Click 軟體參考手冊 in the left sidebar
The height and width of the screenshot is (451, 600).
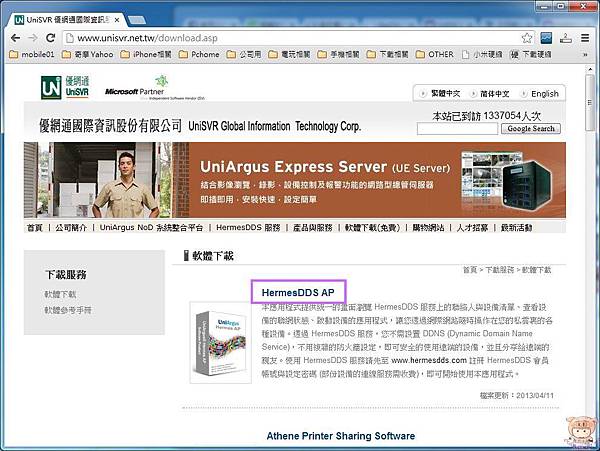pyautogui.click(x=68, y=310)
